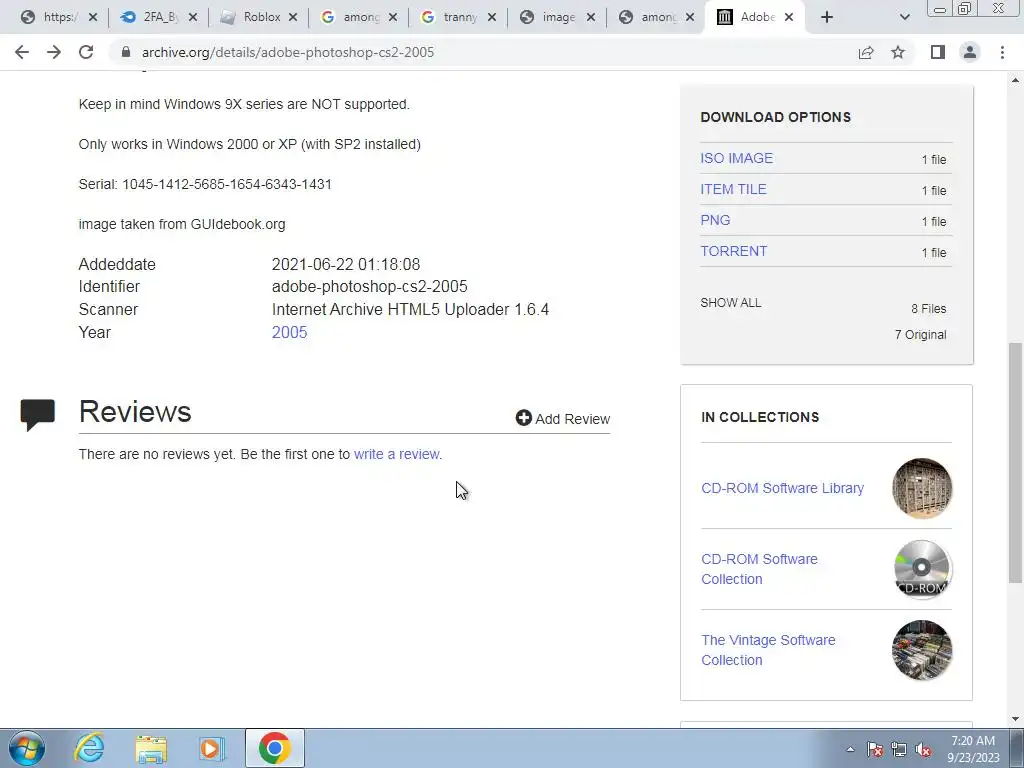The width and height of the screenshot is (1024, 768).
Task: Click the Add Review button
Action: [x=563, y=419]
